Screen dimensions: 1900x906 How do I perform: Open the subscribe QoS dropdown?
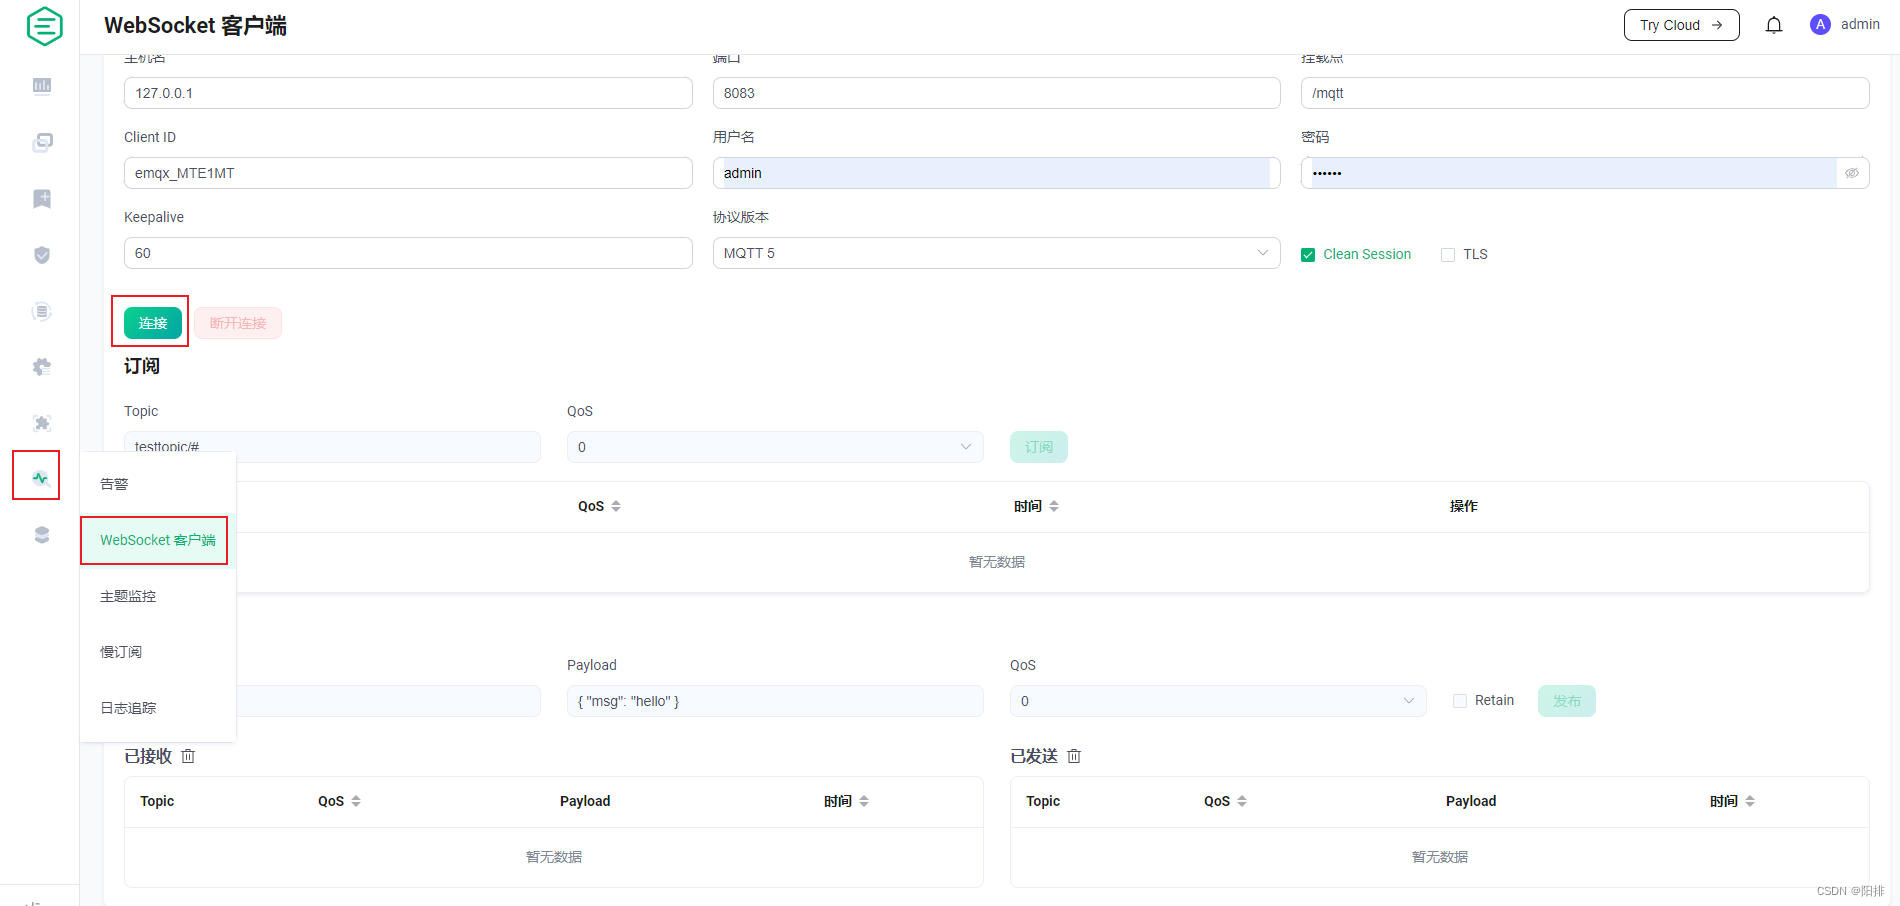[775, 447]
